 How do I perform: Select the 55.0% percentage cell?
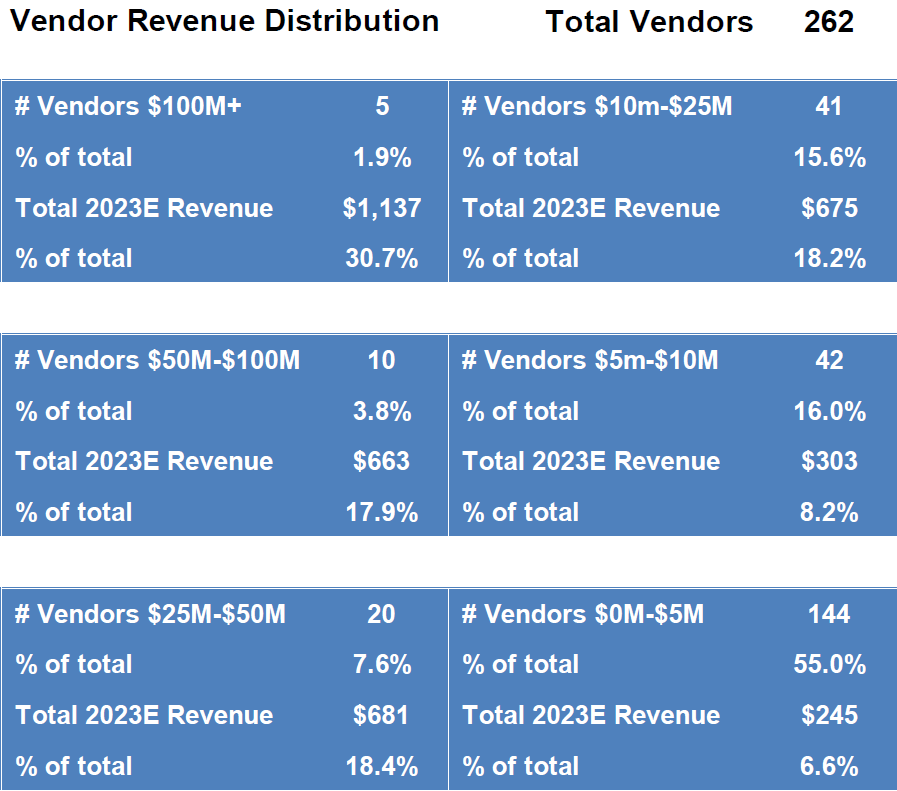tap(829, 664)
